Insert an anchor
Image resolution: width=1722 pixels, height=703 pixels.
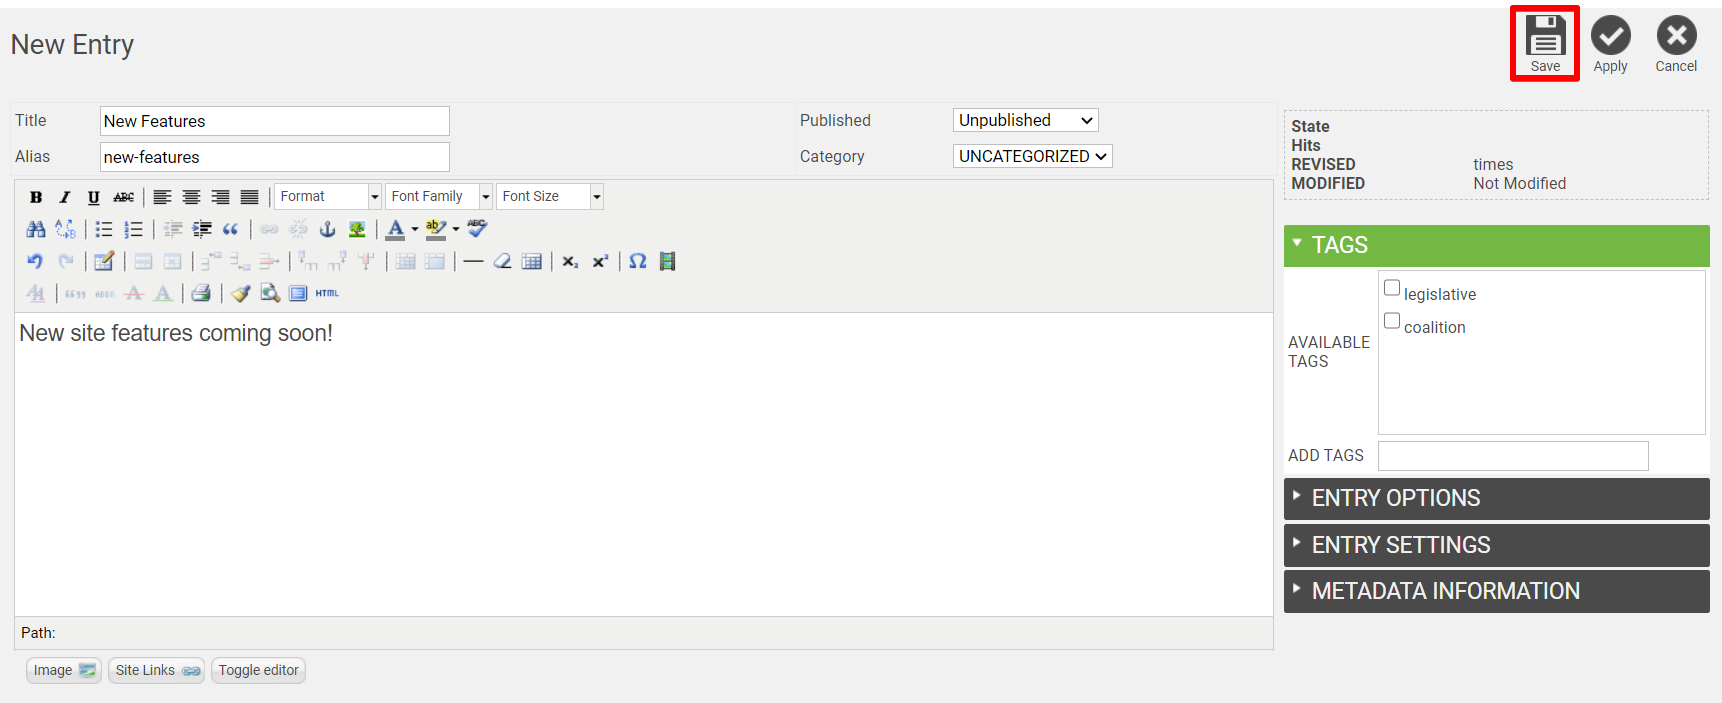pos(327,229)
